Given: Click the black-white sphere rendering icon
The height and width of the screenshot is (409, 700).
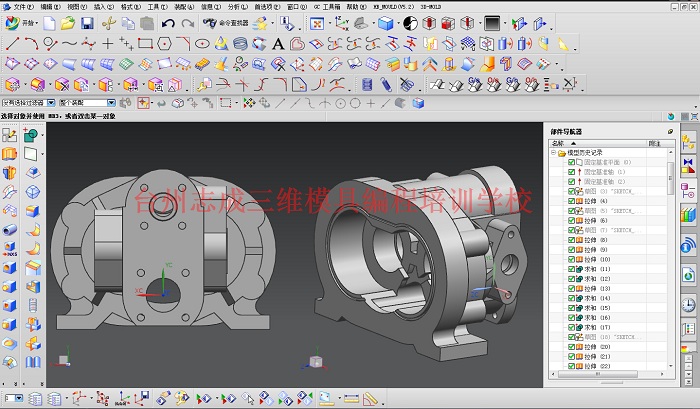Looking at the screenshot, I should (410, 23).
